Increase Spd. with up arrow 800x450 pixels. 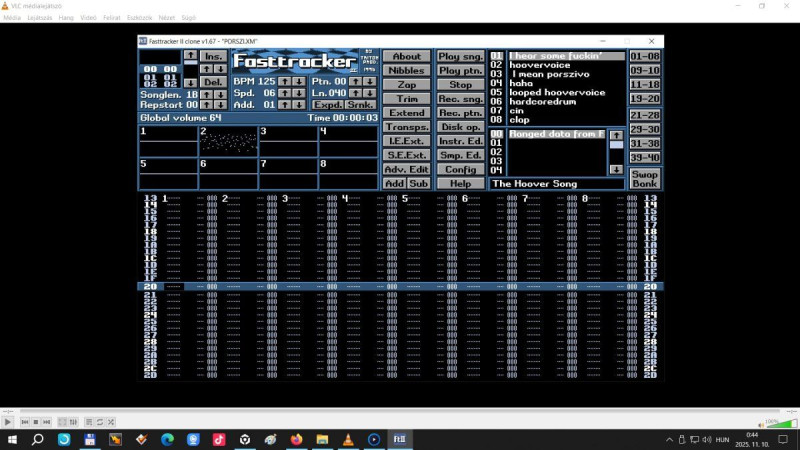285,93
